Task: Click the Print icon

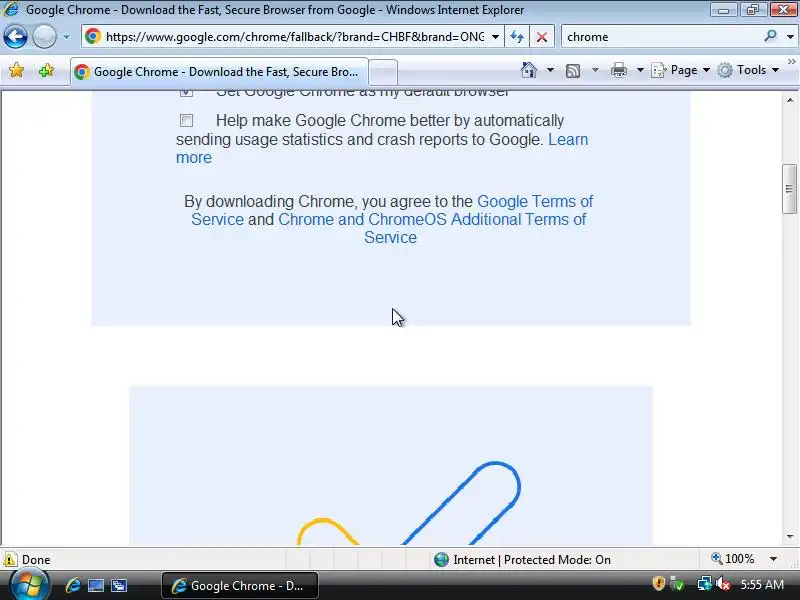Action: pyautogui.click(x=618, y=70)
